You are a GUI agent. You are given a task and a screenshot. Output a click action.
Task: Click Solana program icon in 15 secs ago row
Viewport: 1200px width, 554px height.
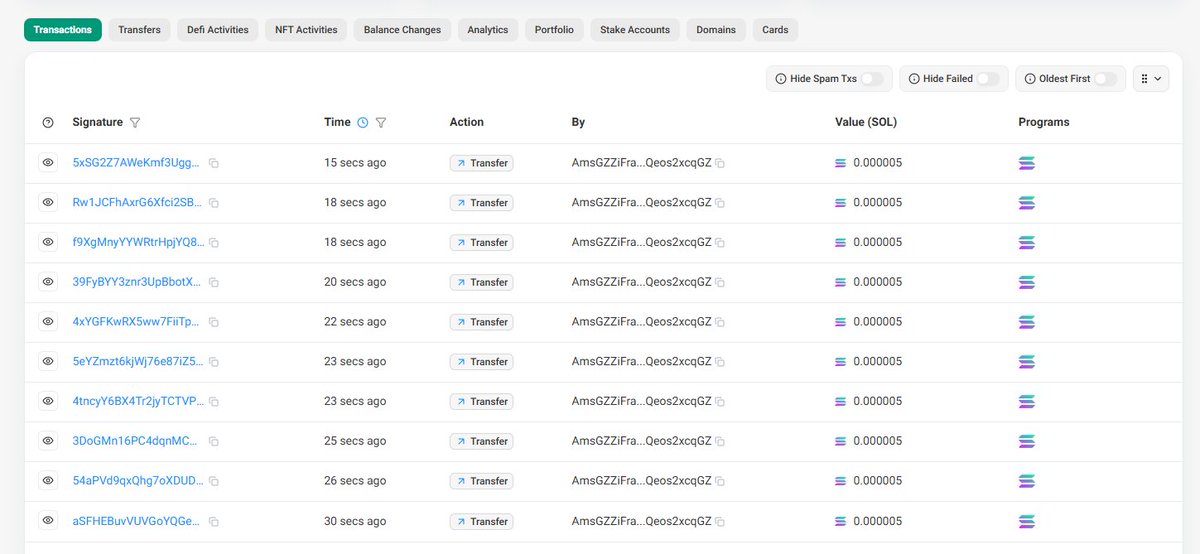1027,163
